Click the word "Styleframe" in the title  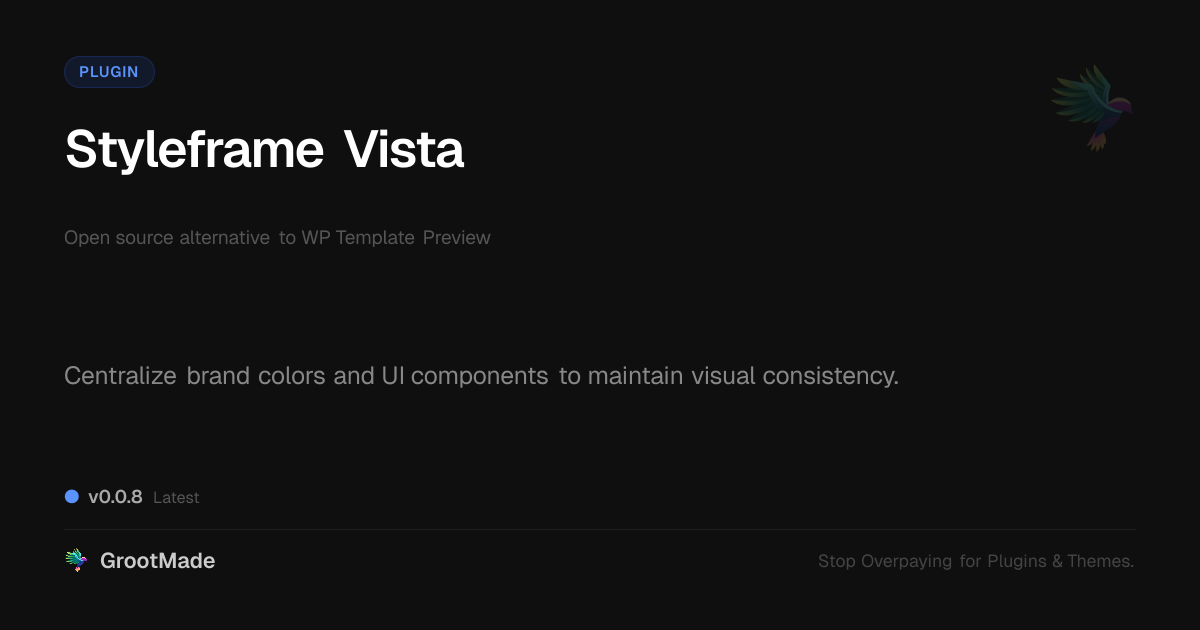tap(194, 150)
